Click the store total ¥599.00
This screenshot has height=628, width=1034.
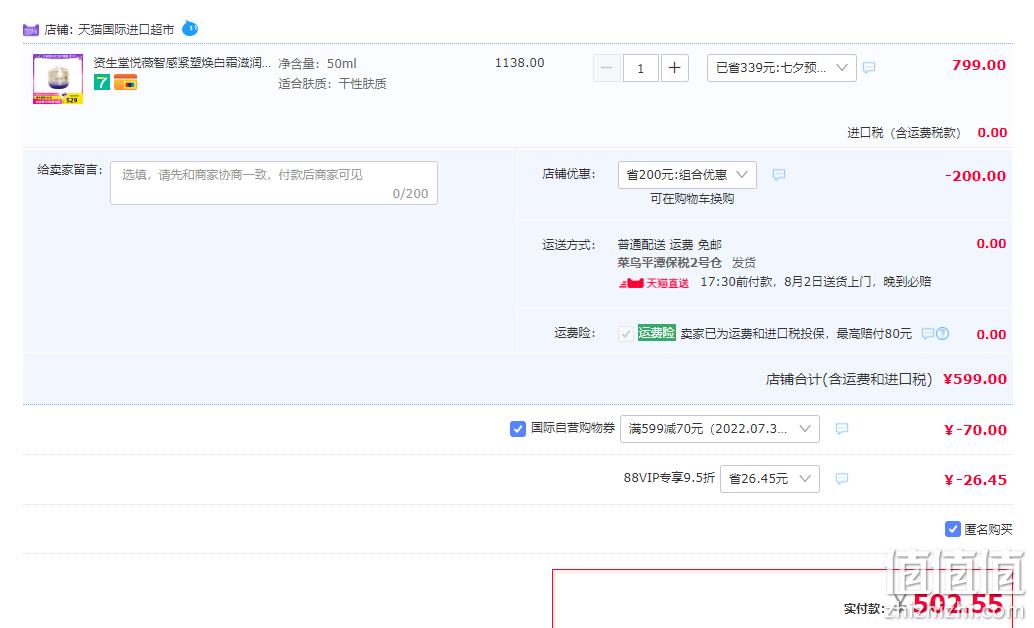coord(975,379)
